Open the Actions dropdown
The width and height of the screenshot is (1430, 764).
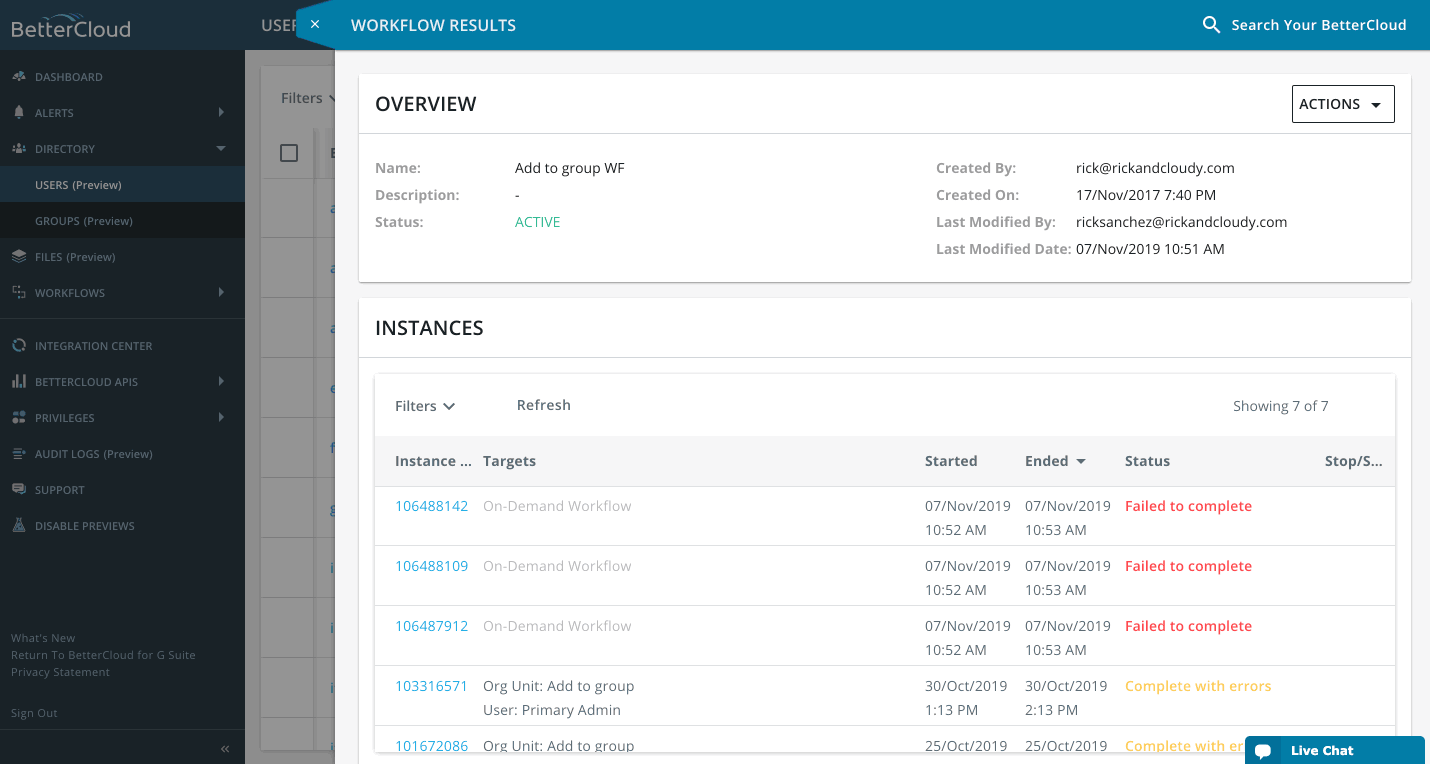1343,103
